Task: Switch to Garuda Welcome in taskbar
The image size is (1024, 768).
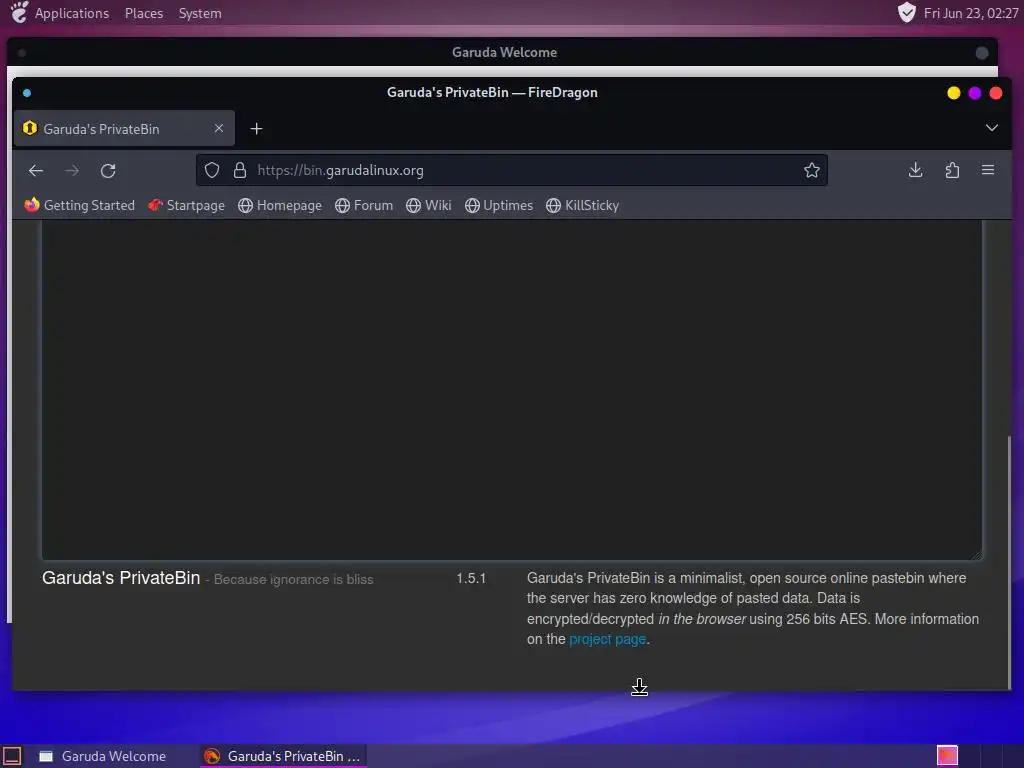Action: pyautogui.click(x=103, y=756)
